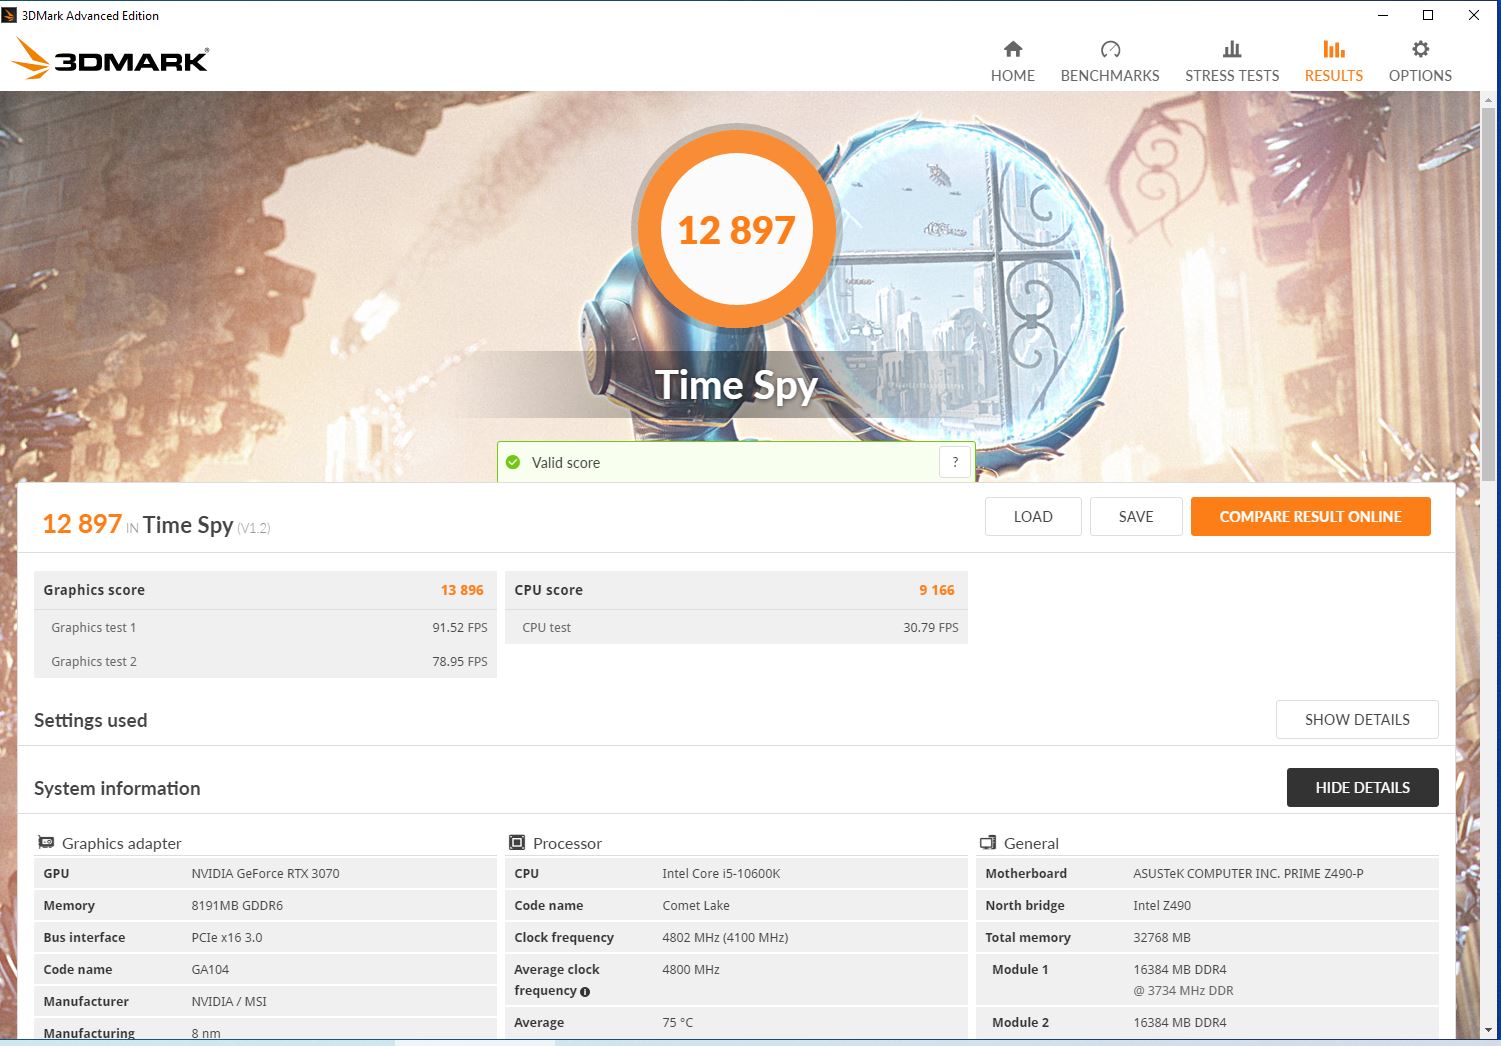Click the GPU value NVIDIA GeForce RTX 3070
This screenshot has height=1046, width=1501.
pyautogui.click(x=265, y=873)
